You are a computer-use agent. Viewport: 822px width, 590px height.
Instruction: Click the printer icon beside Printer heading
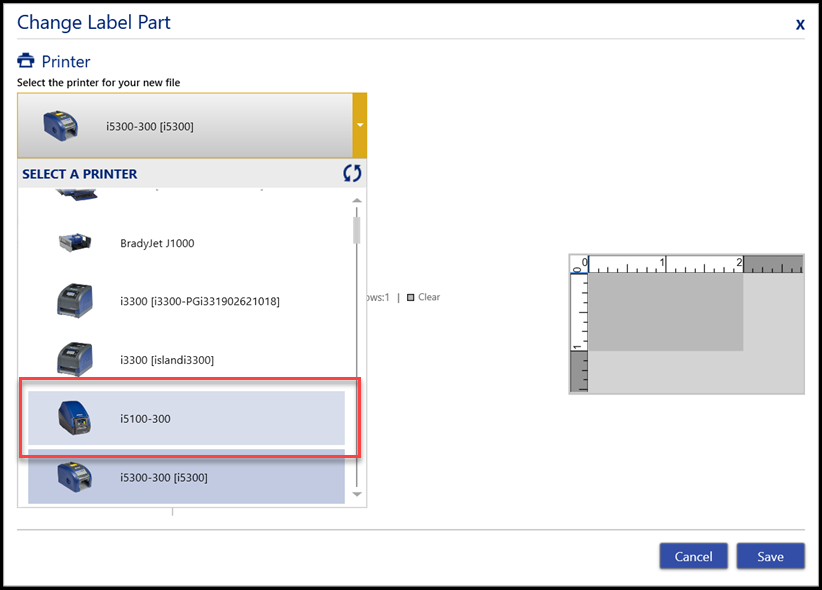[x=26, y=62]
